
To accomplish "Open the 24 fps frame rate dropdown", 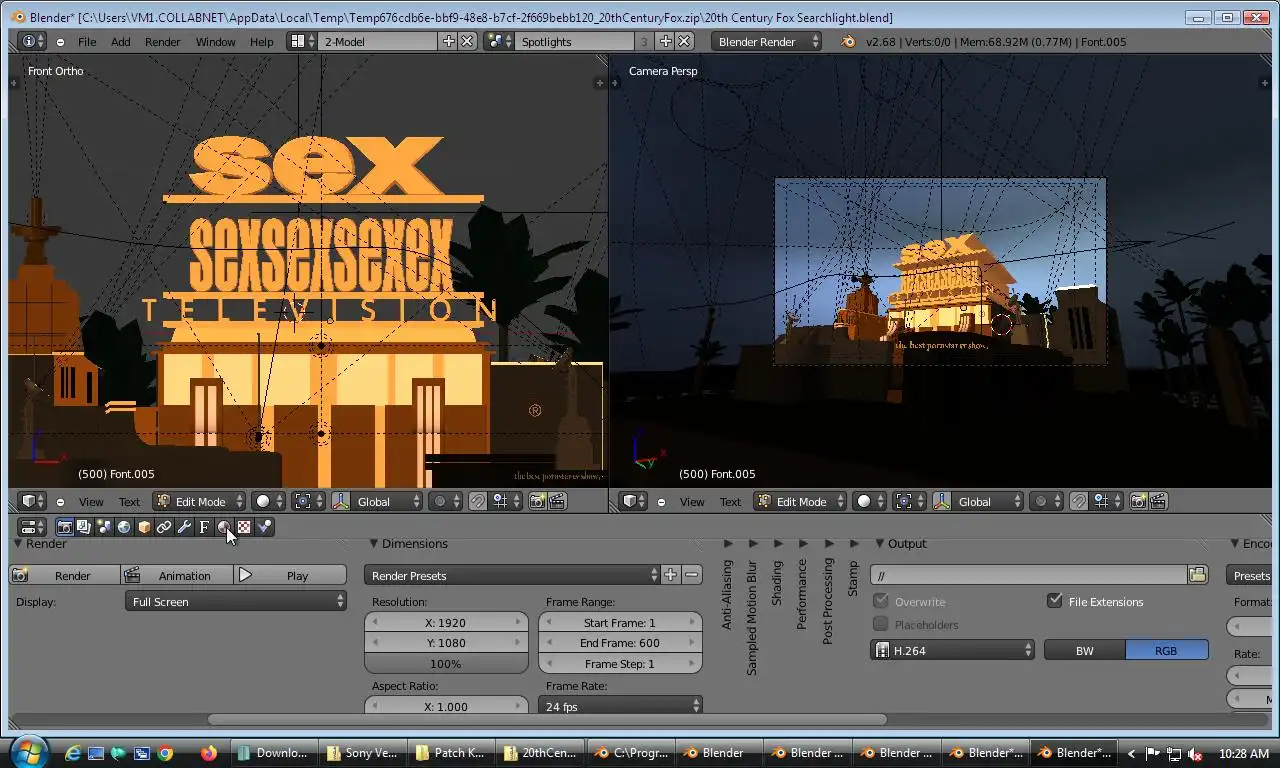I will coord(620,706).
